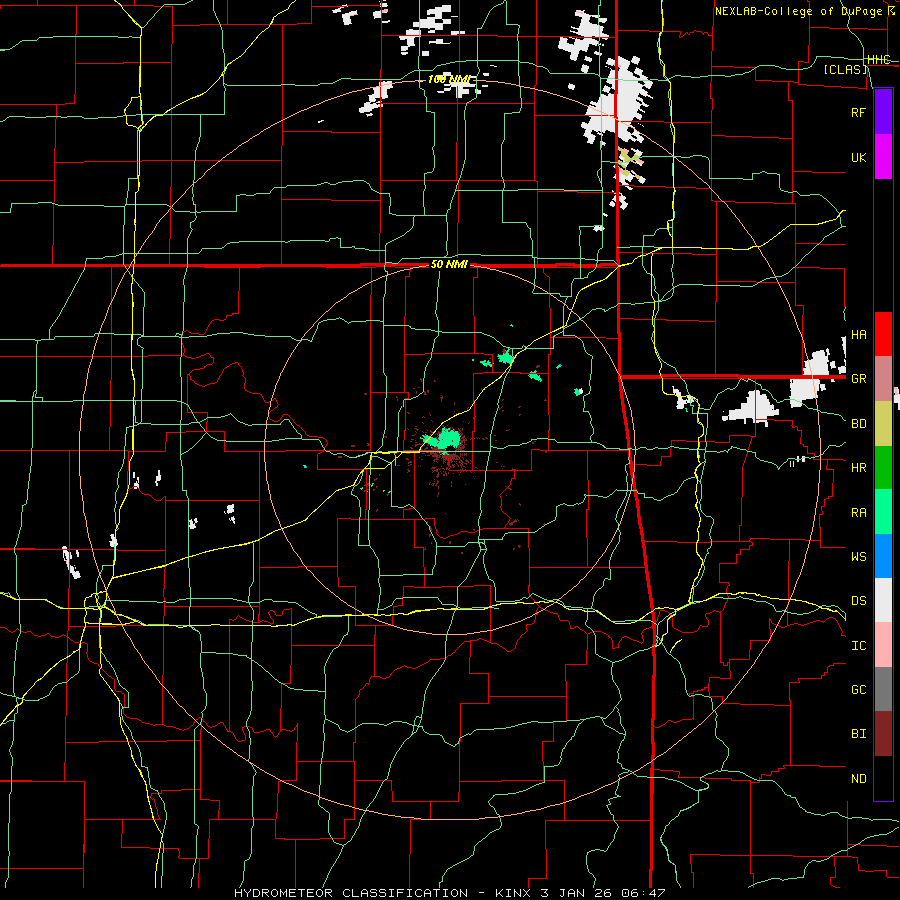This screenshot has height=900, width=900.
Task: Click the NEXLAB-College of DuPage text
Action: pyautogui.click(x=800, y=11)
